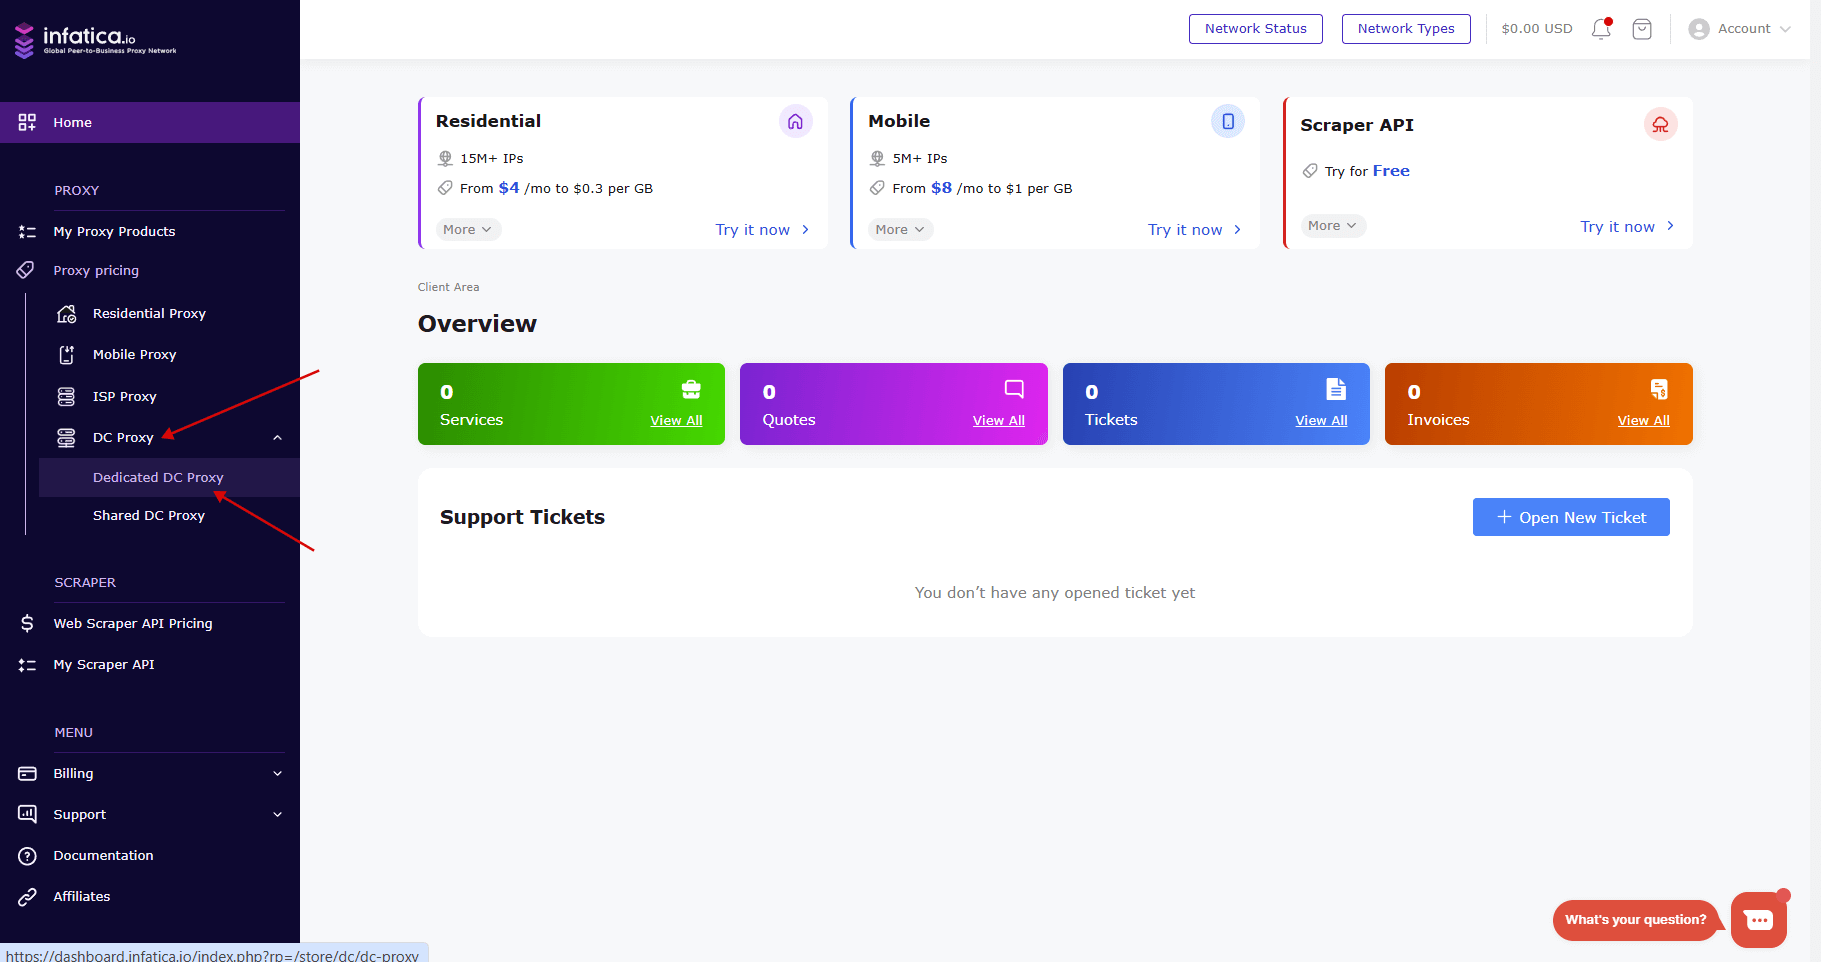Click the Affiliates link icon

coord(27,897)
